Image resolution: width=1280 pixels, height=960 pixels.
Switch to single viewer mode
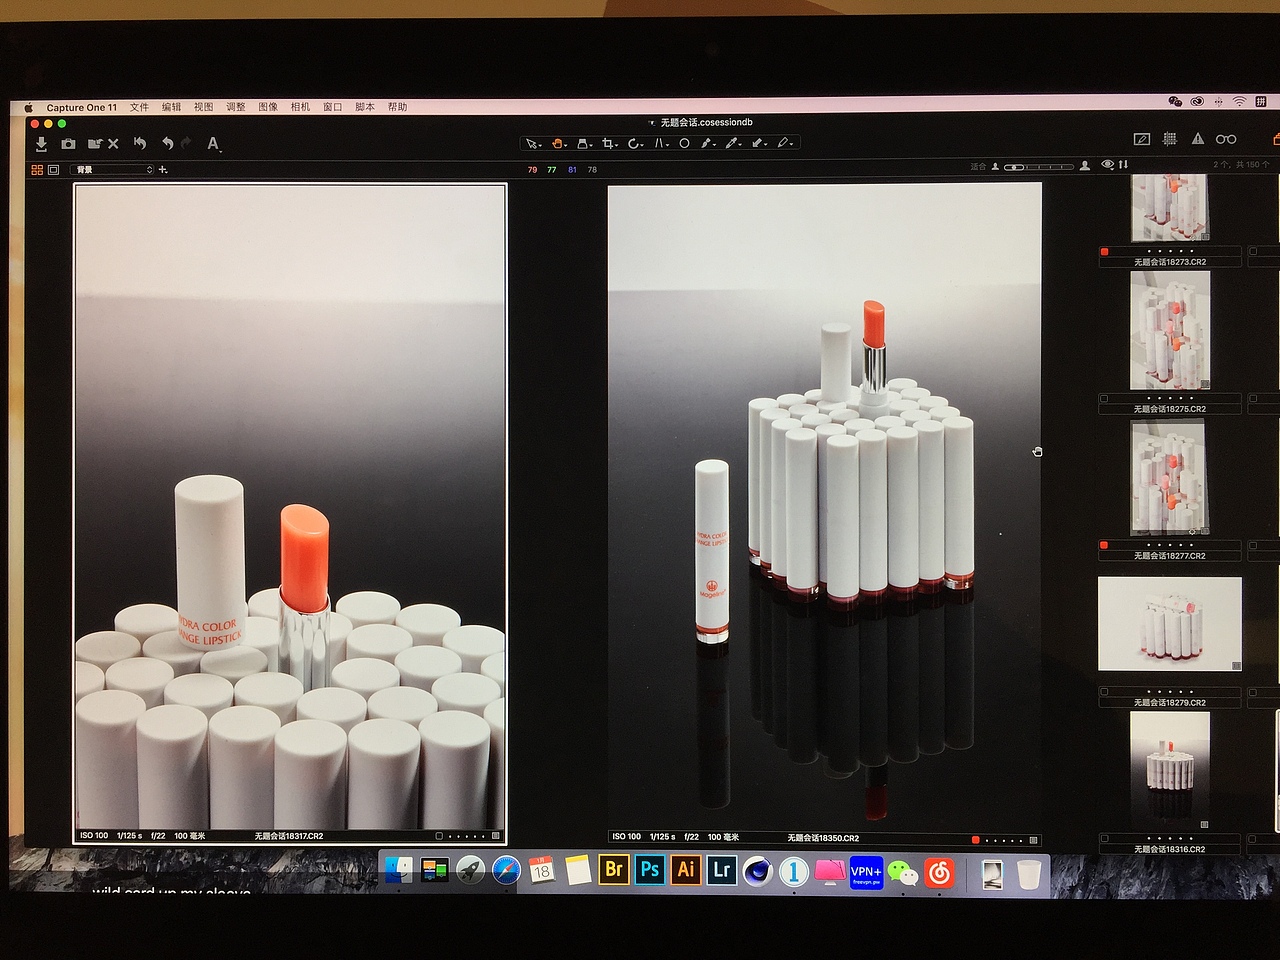coord(53,170)
